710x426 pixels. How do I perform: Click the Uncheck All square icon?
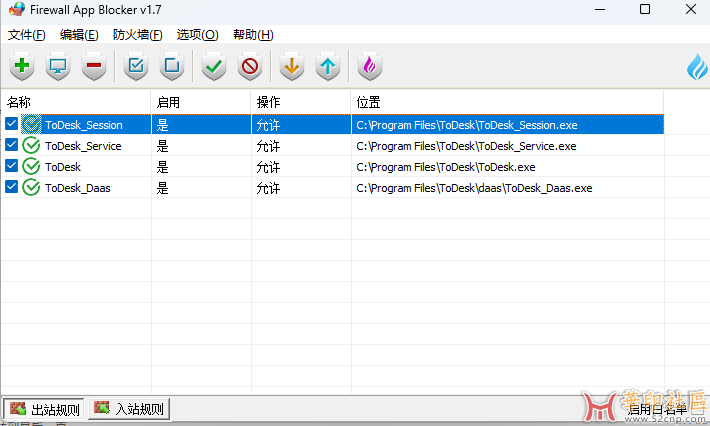[x=172, y=66]
